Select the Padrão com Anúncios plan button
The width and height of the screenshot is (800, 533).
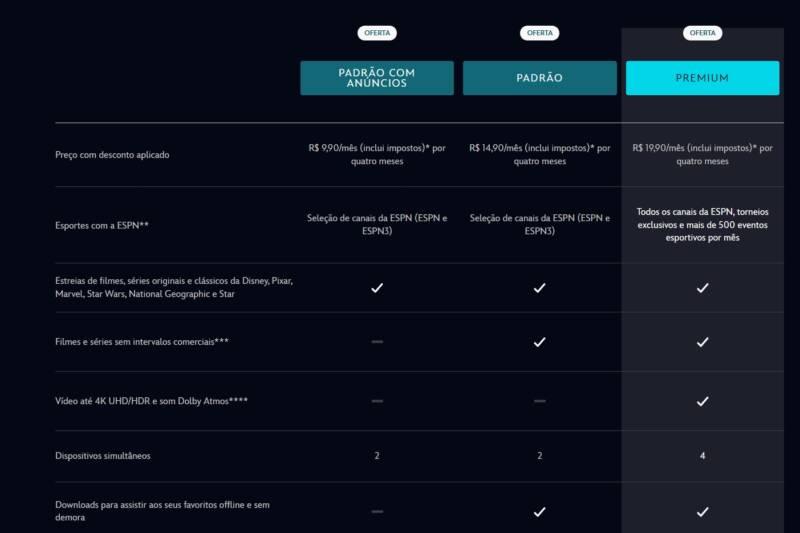click(377, 78)
